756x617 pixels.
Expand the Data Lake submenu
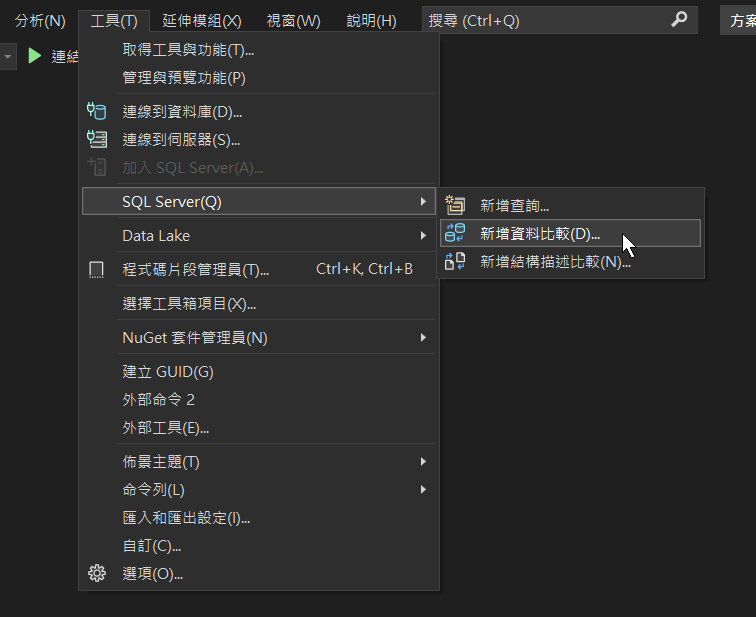pos(424,236)
